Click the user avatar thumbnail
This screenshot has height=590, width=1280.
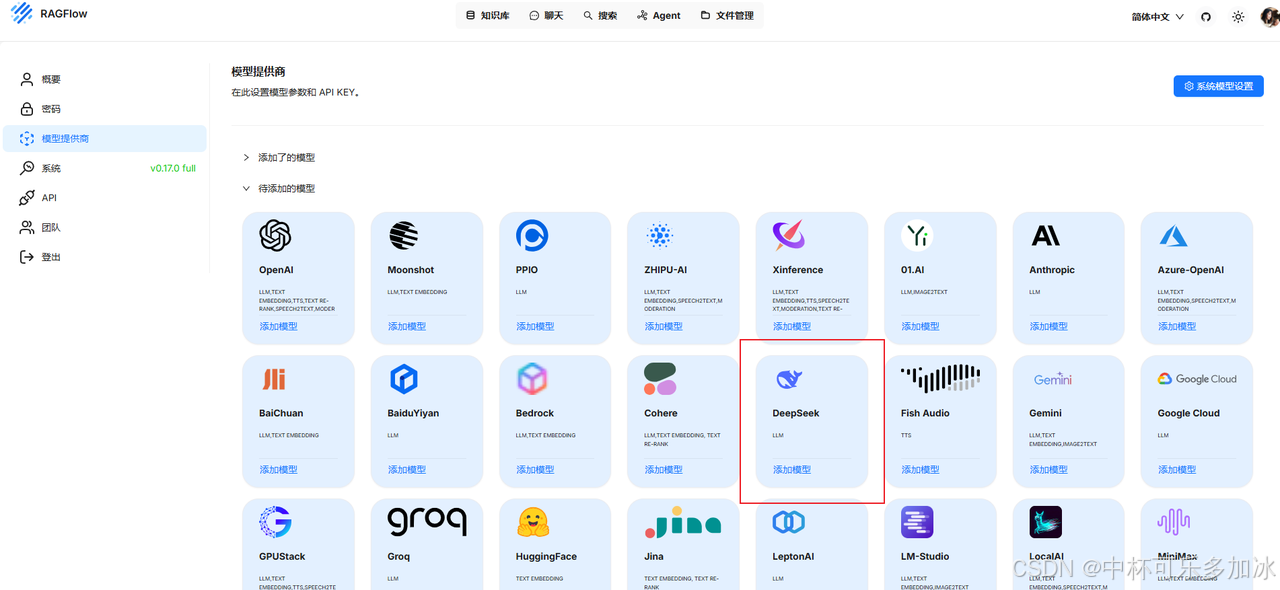(x=1269, y=17)
